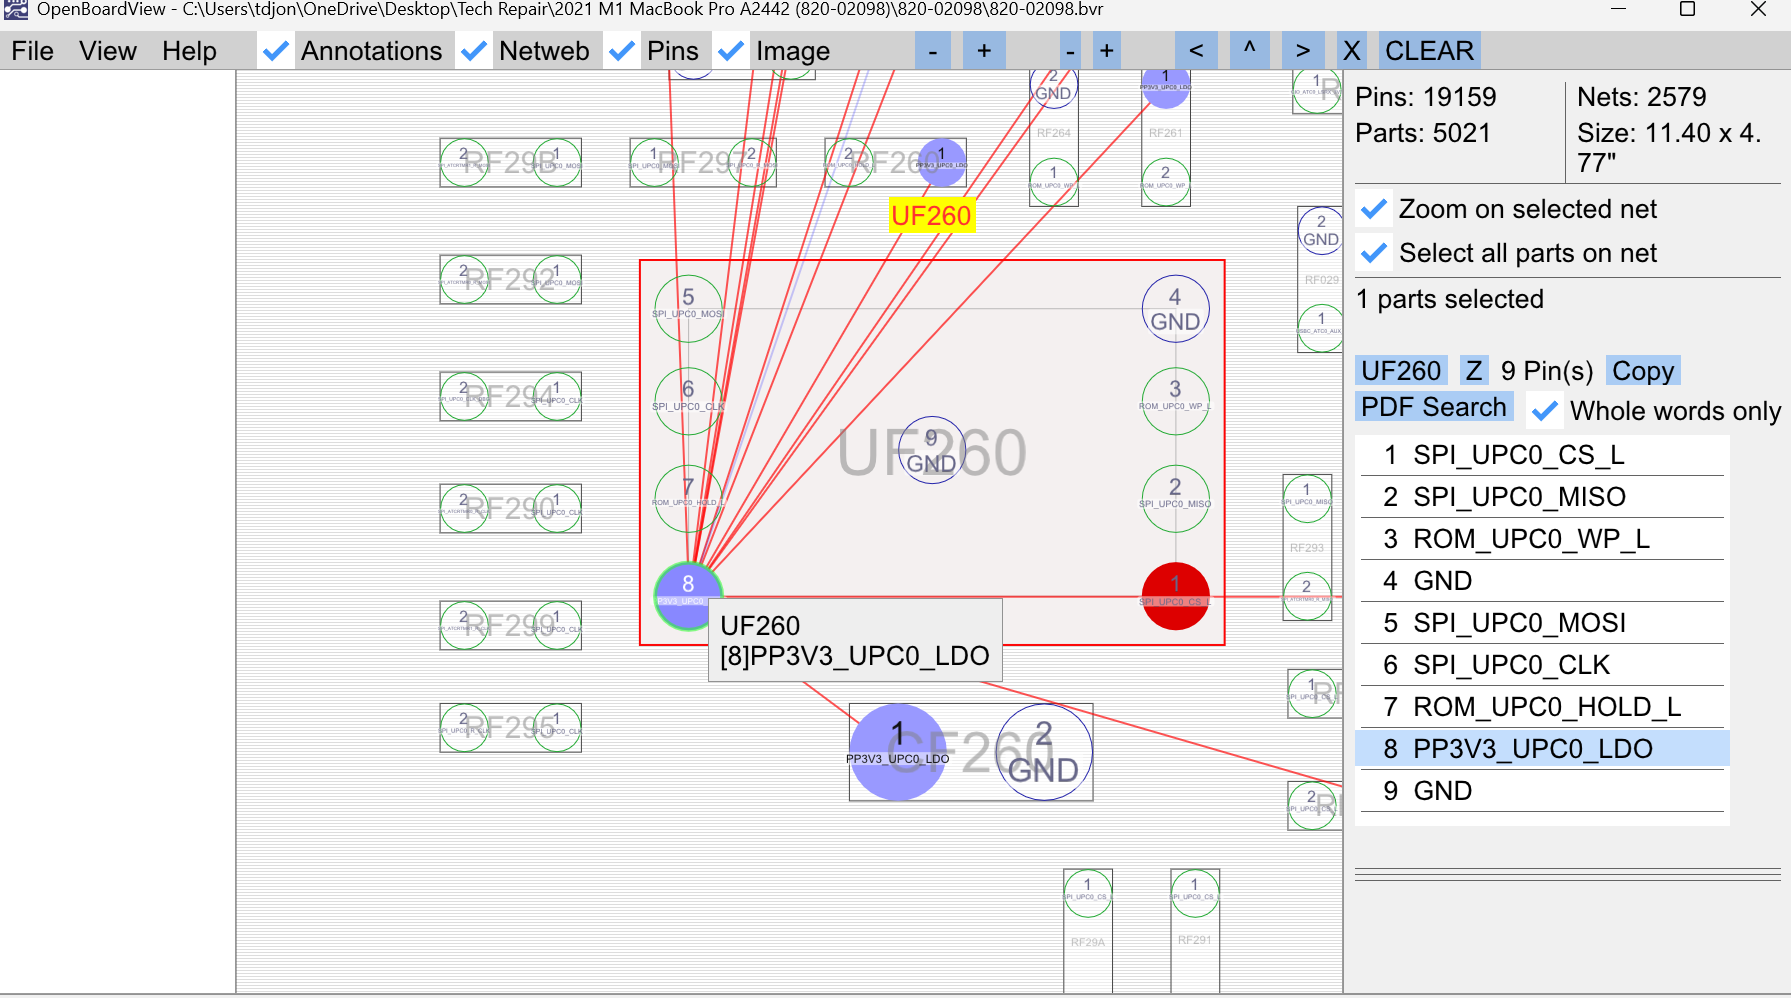Toggle the Image checkbox in toolbar
The height and width of the screenshot is (998, 1791).
tap(731, 51)
